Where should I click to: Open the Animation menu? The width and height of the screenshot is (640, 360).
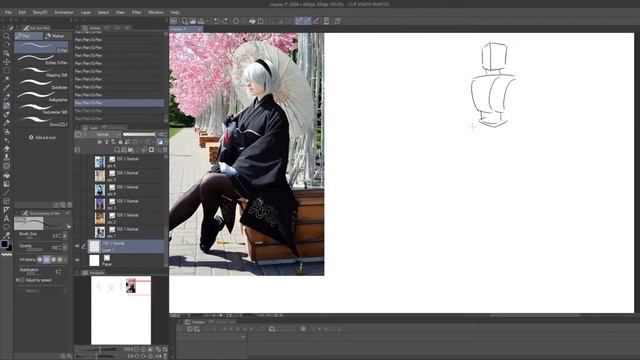tap(64, 12)
